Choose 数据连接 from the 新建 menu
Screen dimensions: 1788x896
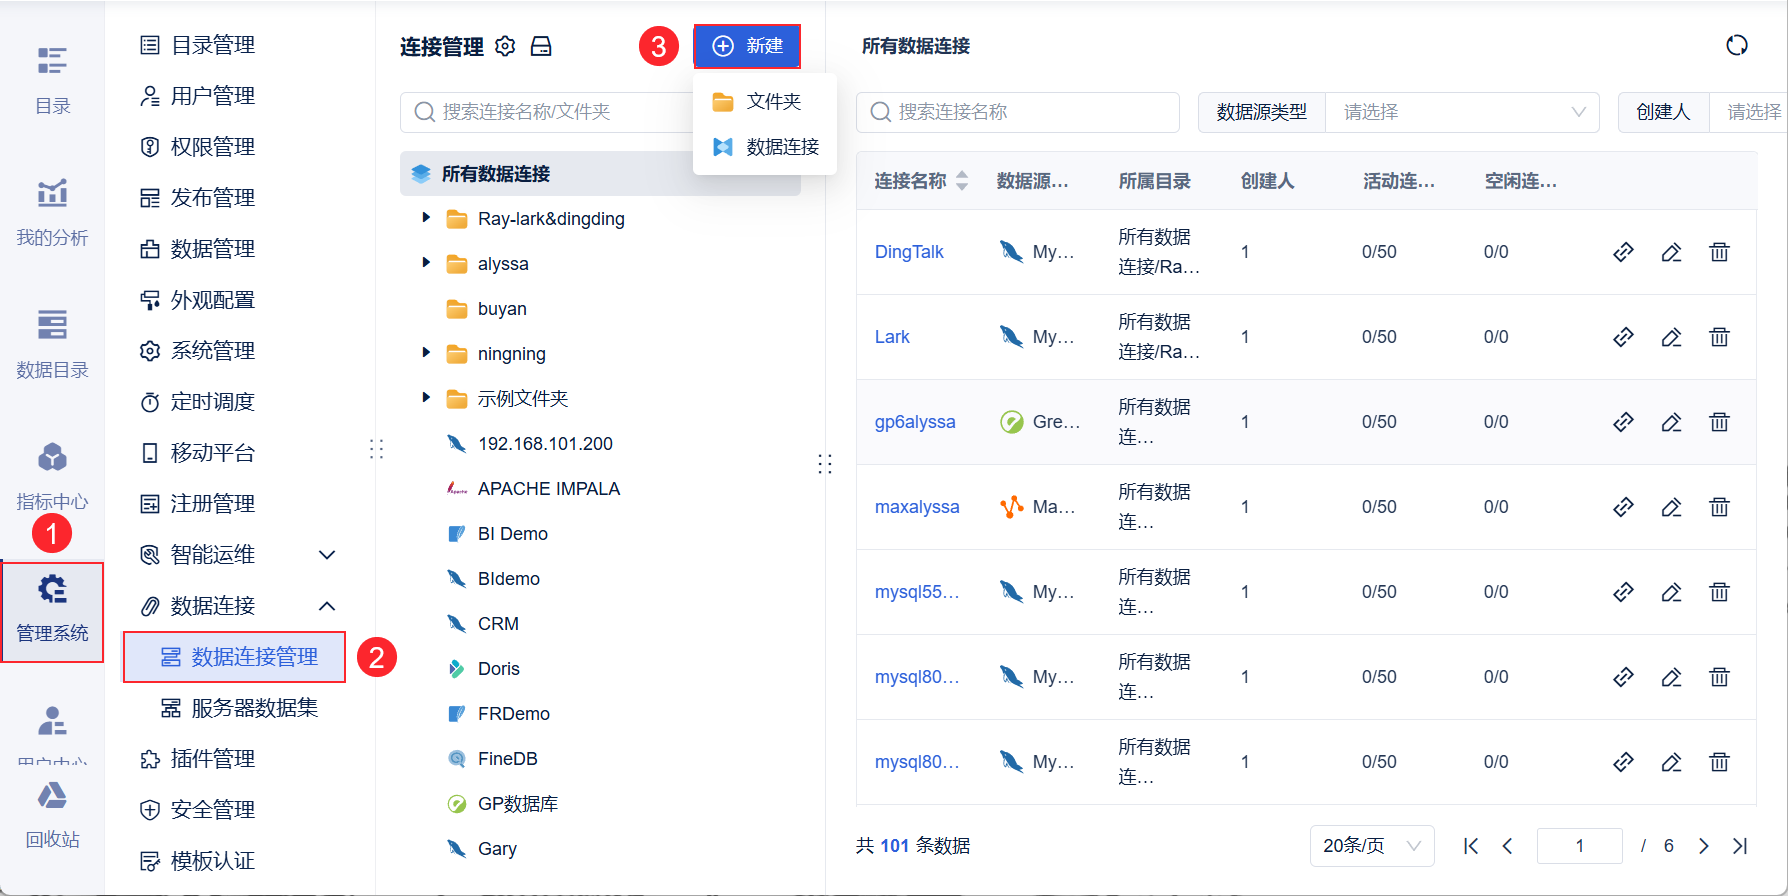click(765, 147)
